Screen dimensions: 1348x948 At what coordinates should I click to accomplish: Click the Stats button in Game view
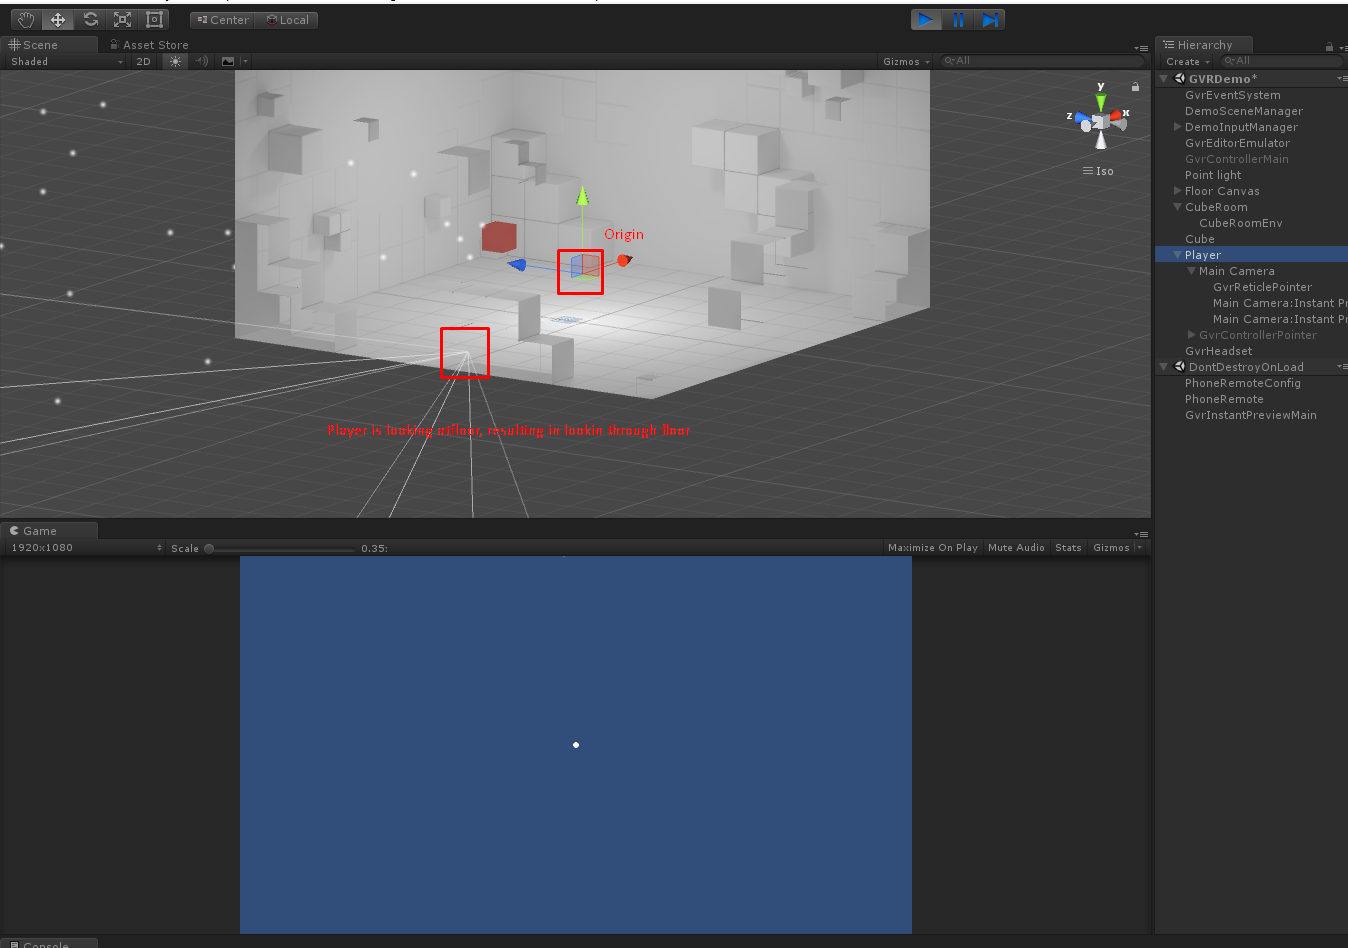[x=1068, y=547]
